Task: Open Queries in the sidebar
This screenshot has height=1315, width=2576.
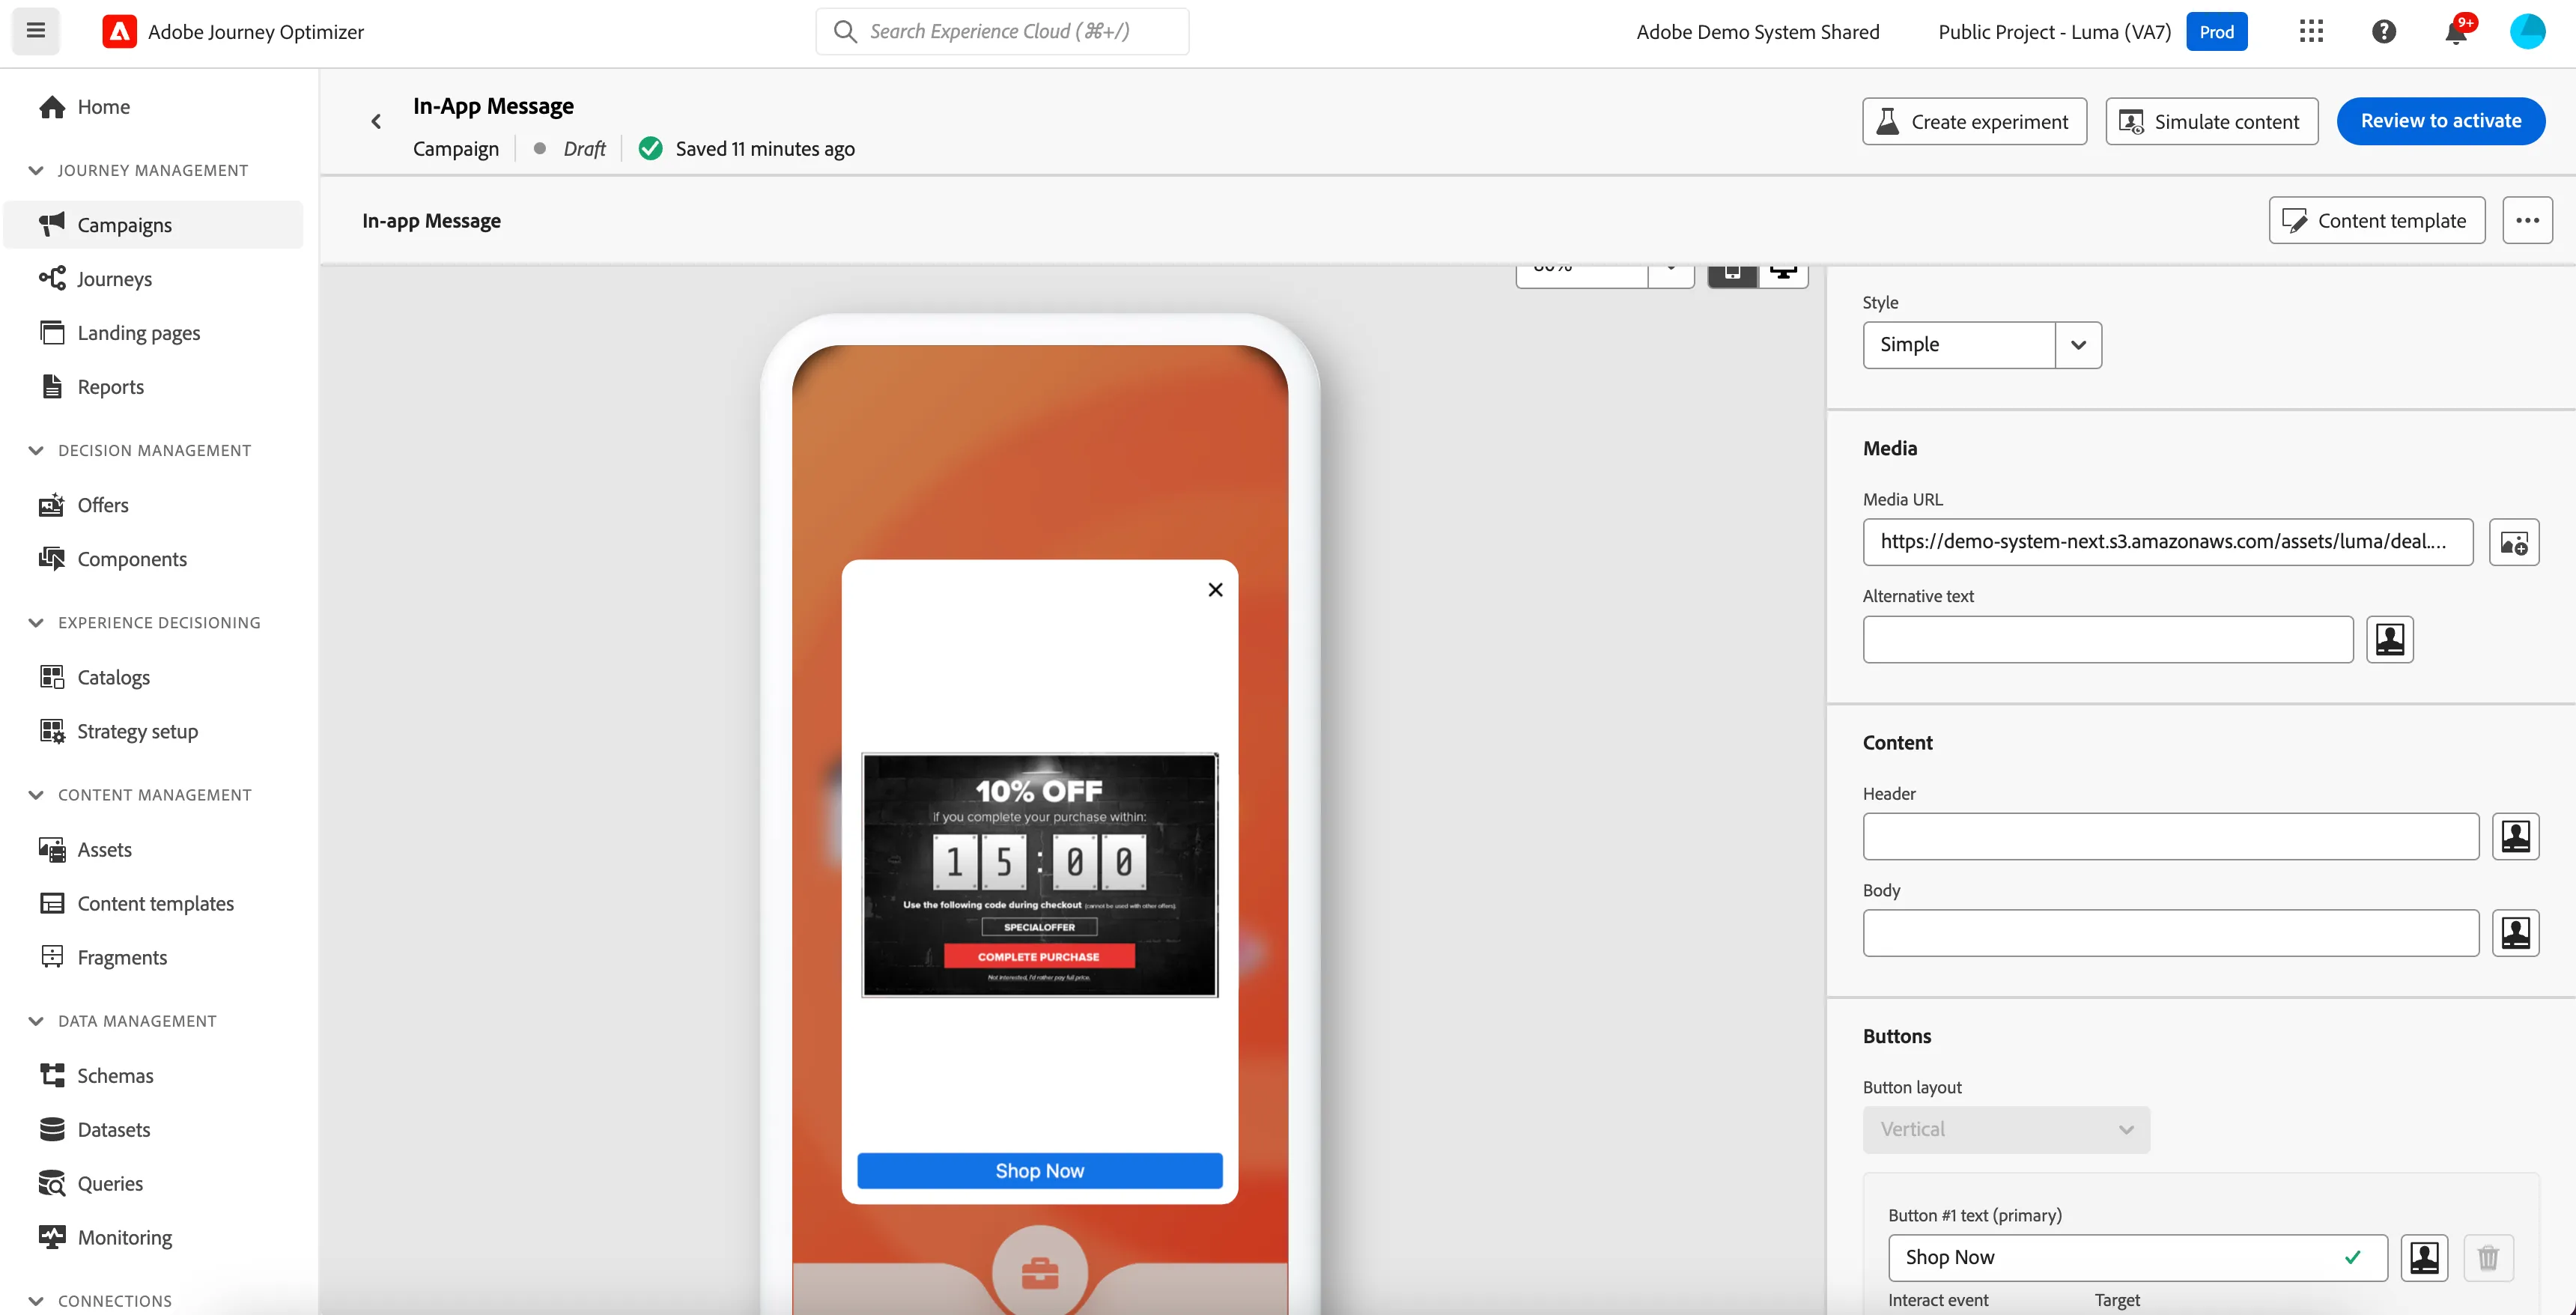Action: pyautogui.click(x=110, y=1183)
